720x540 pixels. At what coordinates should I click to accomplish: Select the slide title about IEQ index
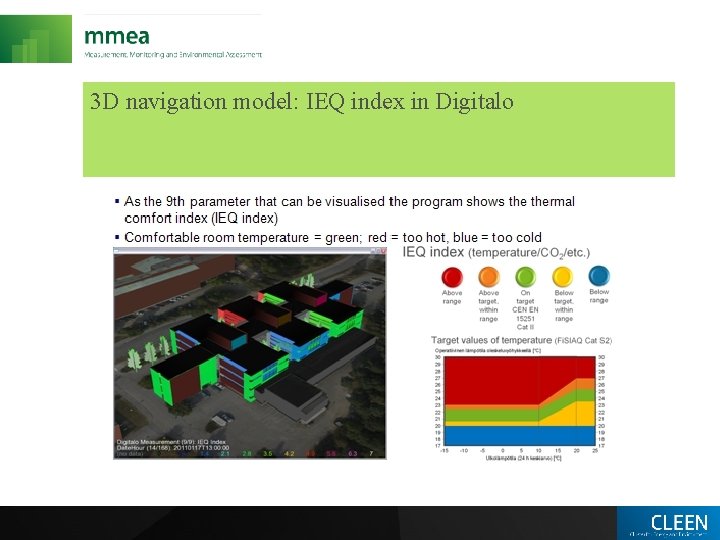pyautogui.click(x=302, y=101)
